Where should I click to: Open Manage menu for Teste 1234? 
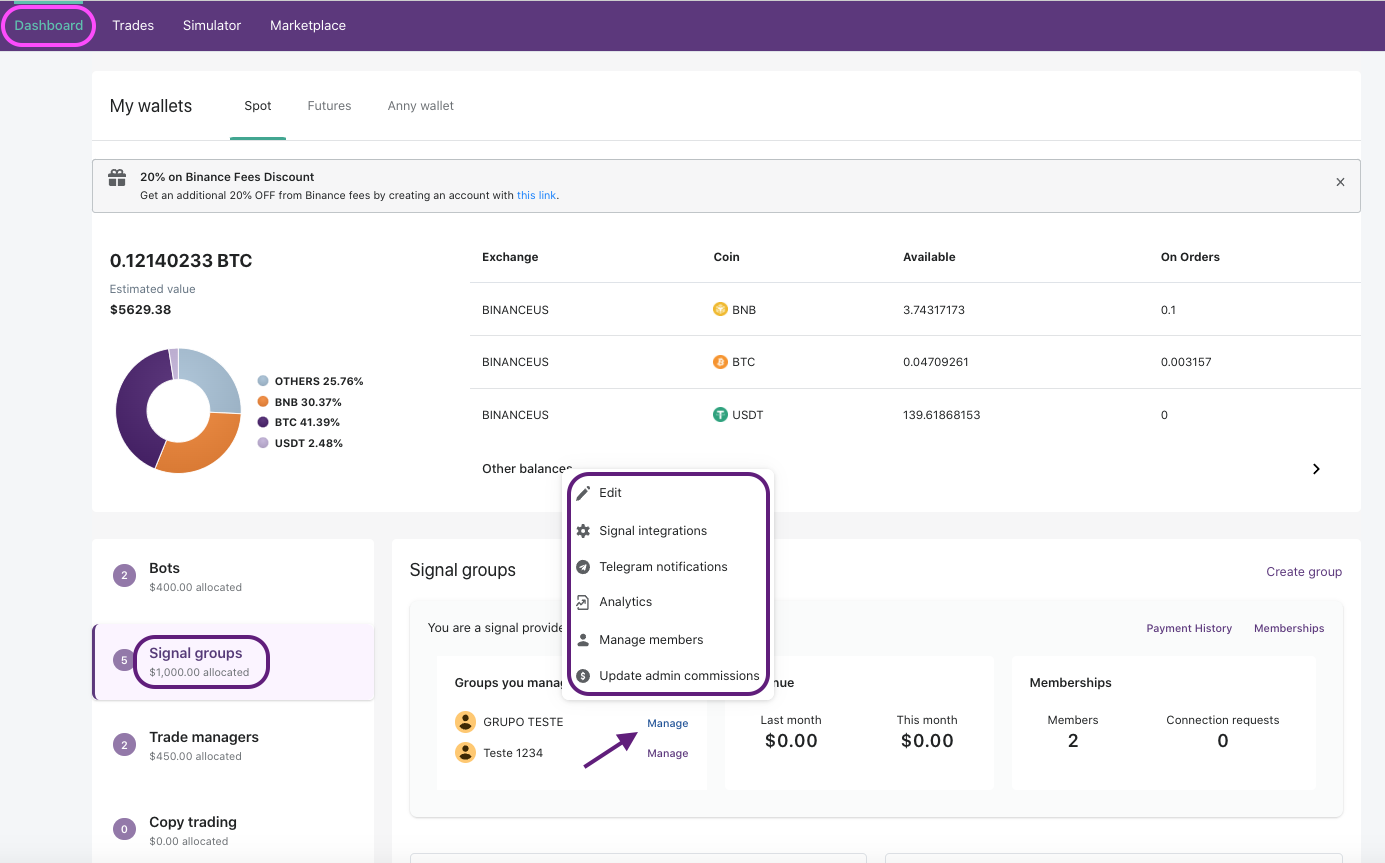tap(667, 754)
